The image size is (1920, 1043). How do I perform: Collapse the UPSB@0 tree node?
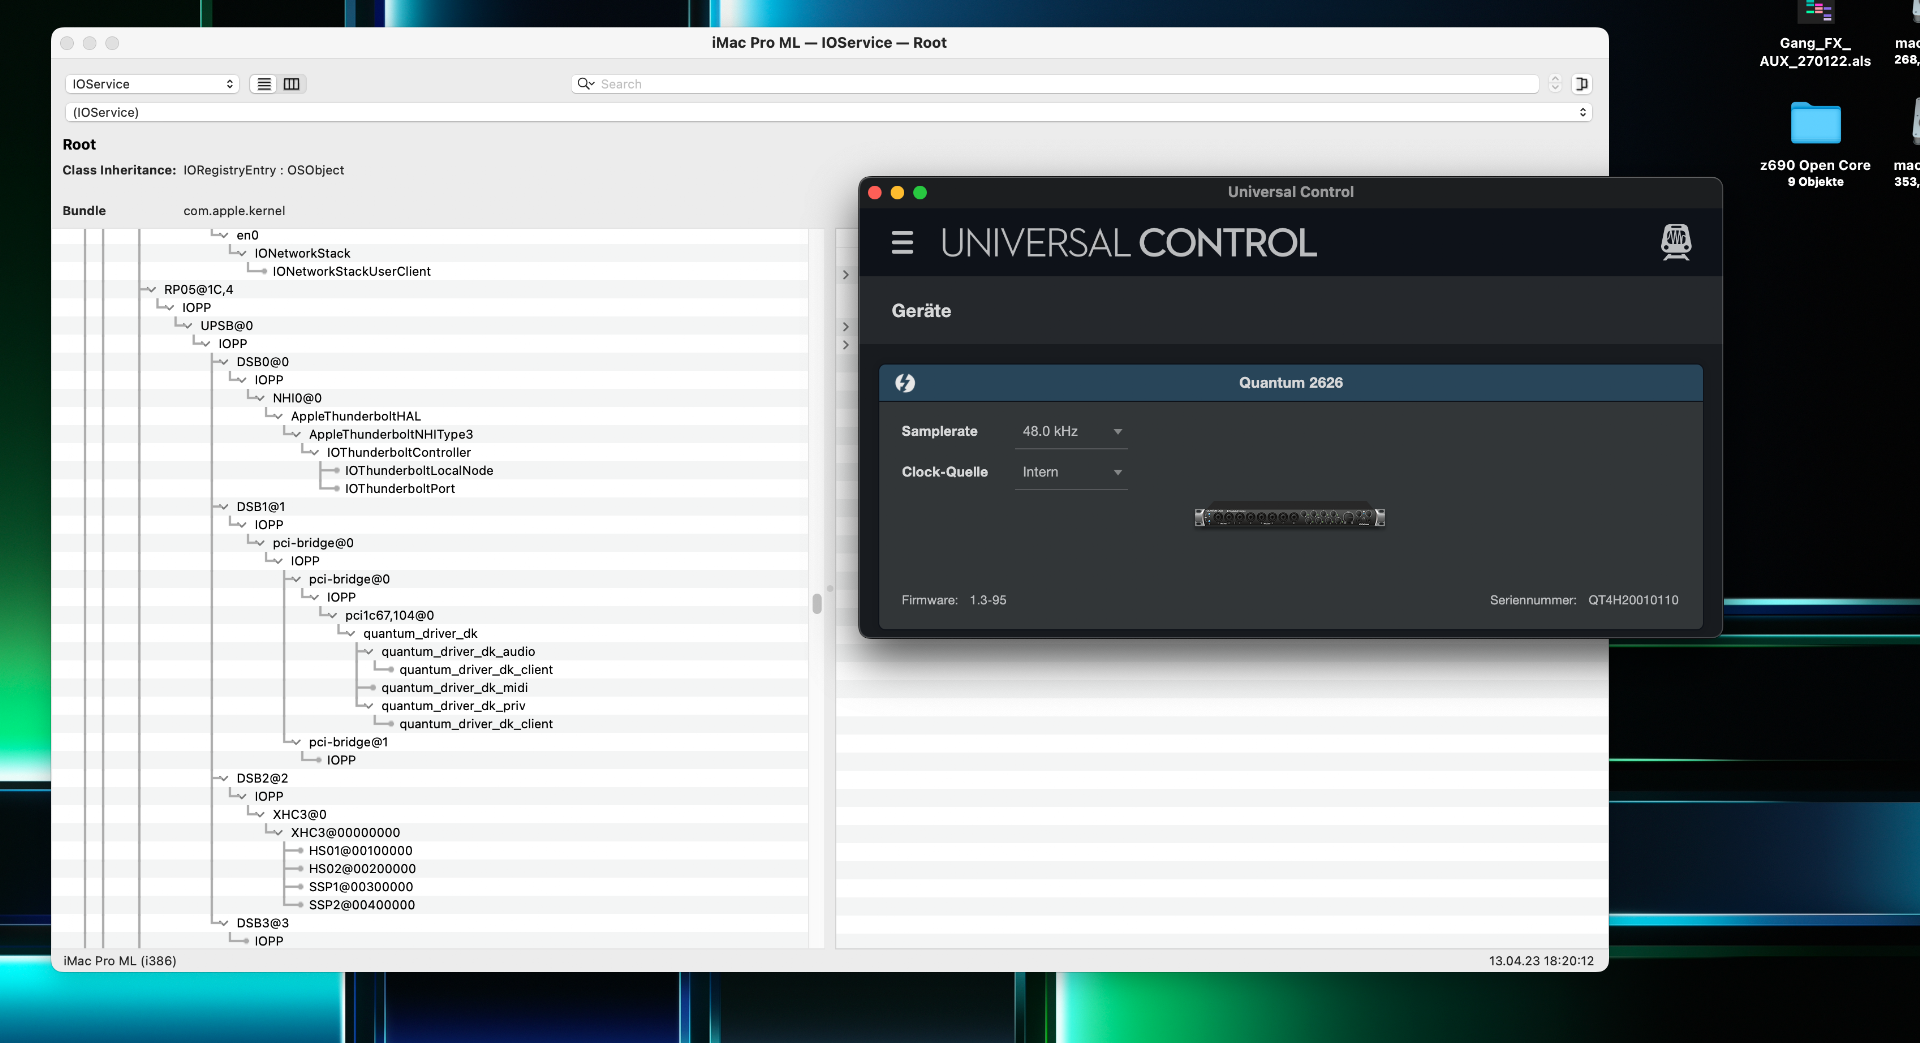click(x=187, y=326)
